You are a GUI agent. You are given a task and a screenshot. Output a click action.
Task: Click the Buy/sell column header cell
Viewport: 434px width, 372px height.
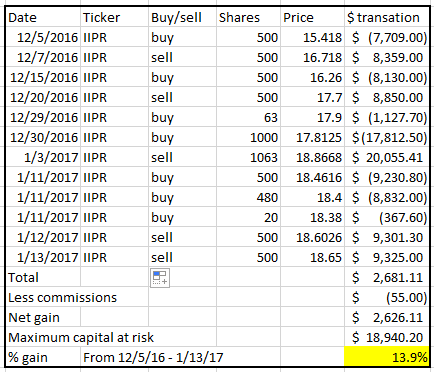(182, 17)
